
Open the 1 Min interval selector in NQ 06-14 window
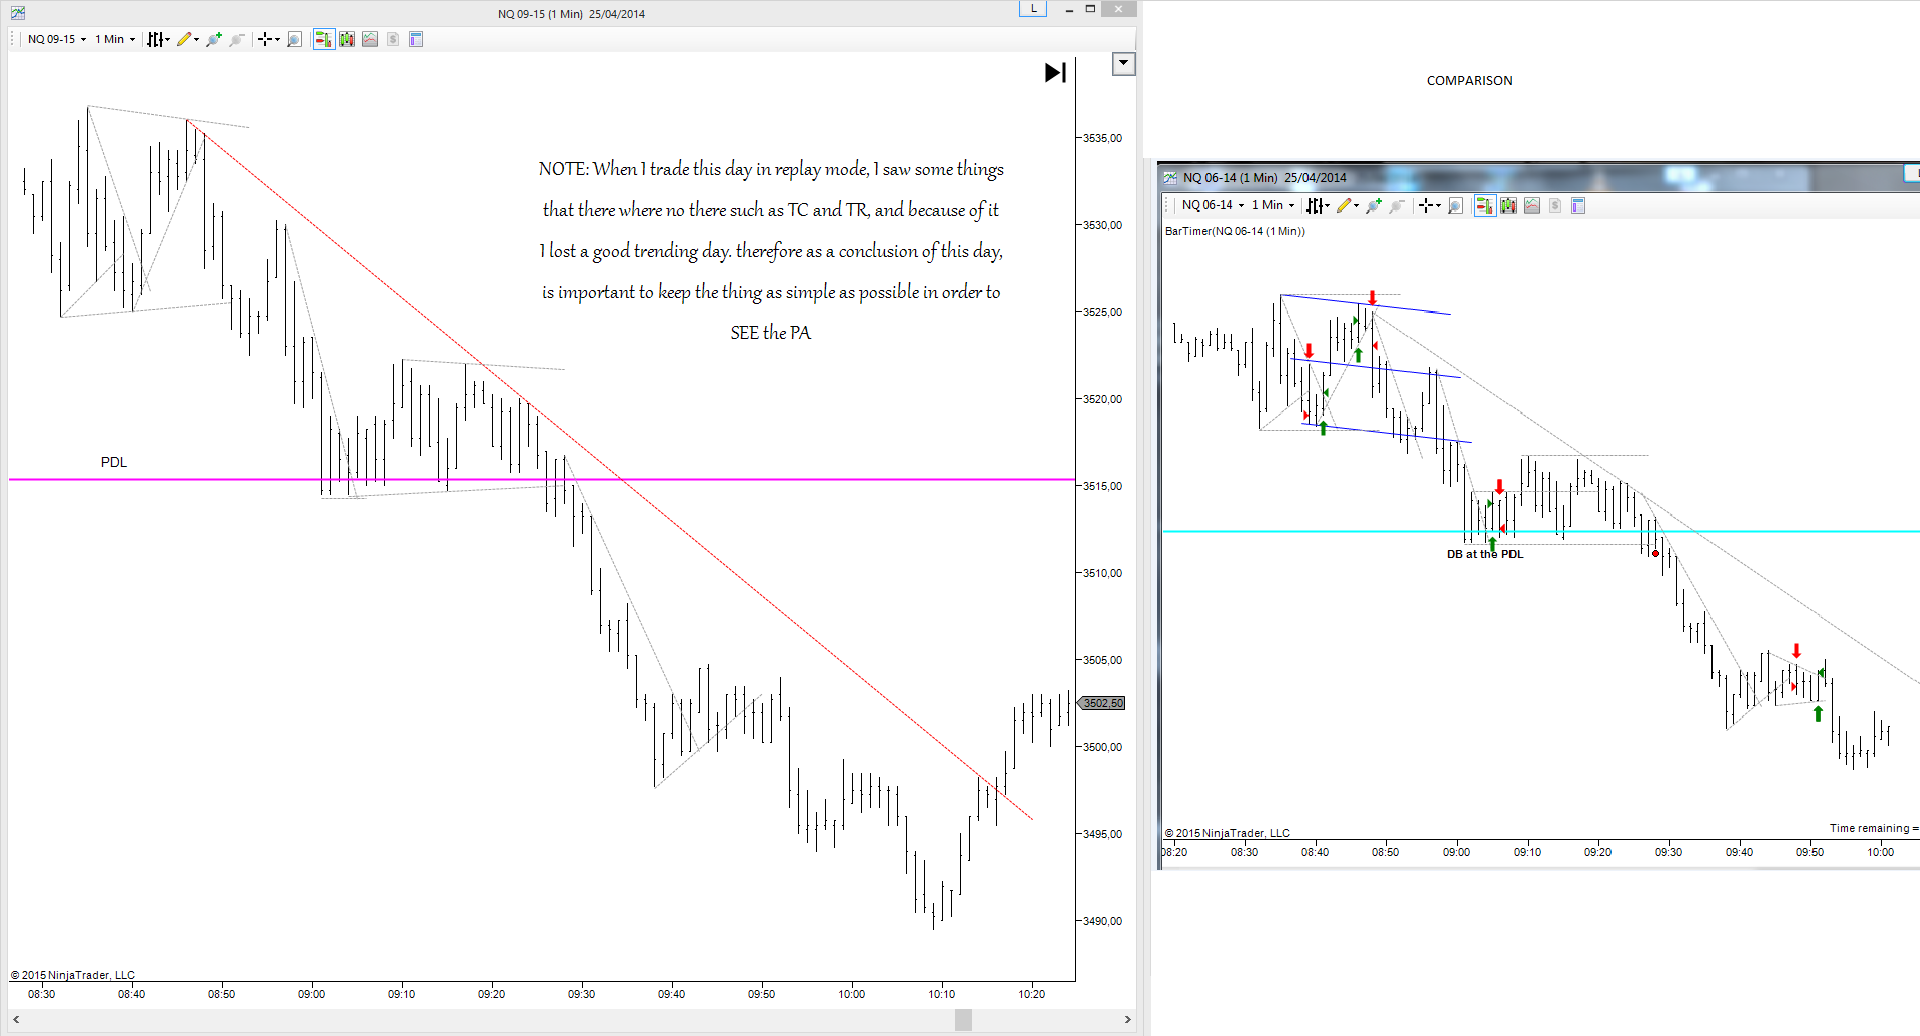pos(1272,205)
